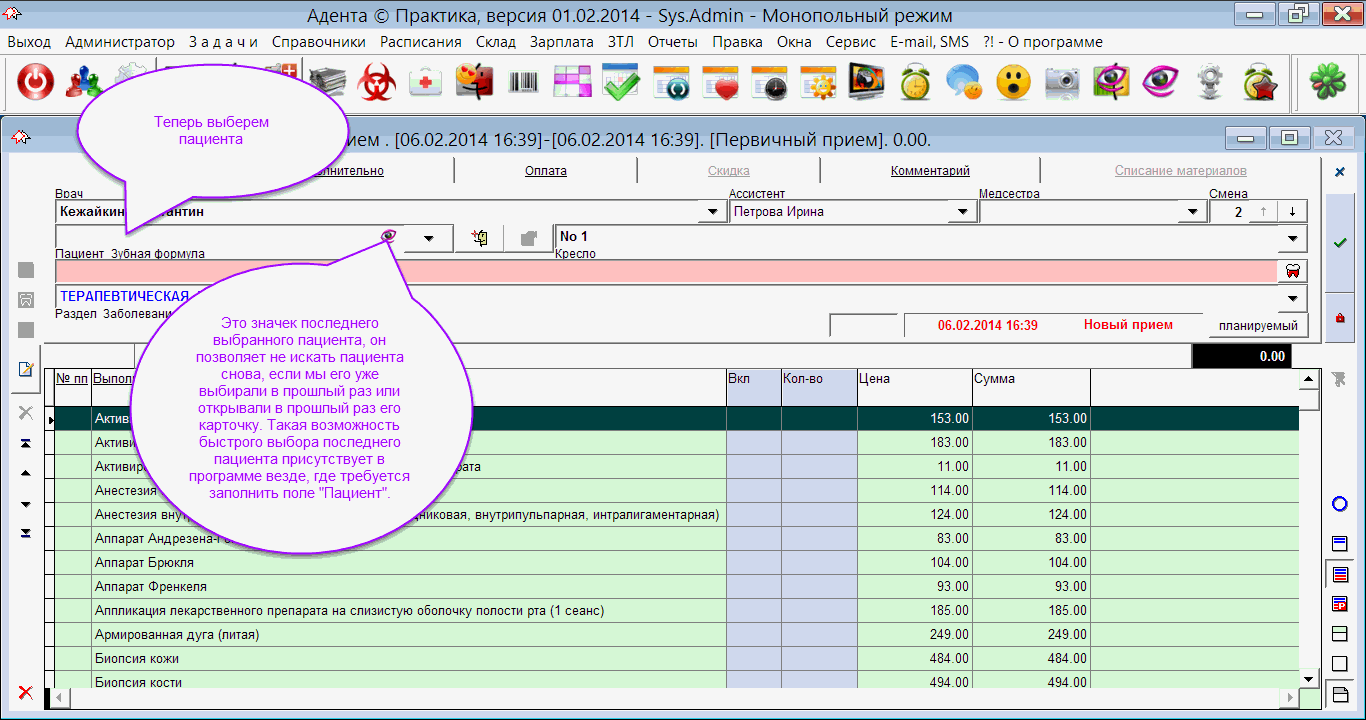Click the alarm clock toolbar icon
1366x720 pixels.
coord(915,82)
